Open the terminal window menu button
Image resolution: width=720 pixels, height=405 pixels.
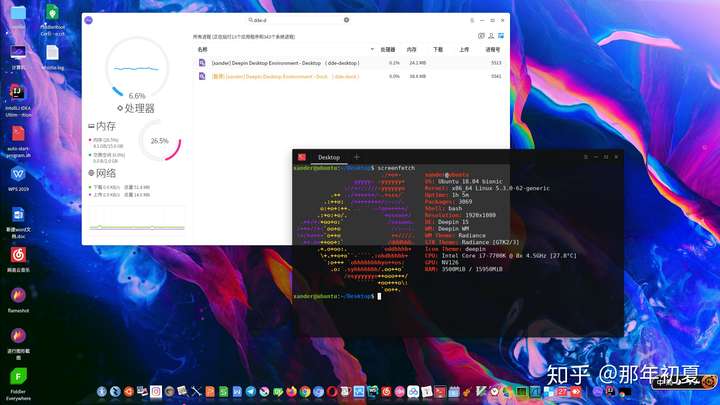pos(586,157)
